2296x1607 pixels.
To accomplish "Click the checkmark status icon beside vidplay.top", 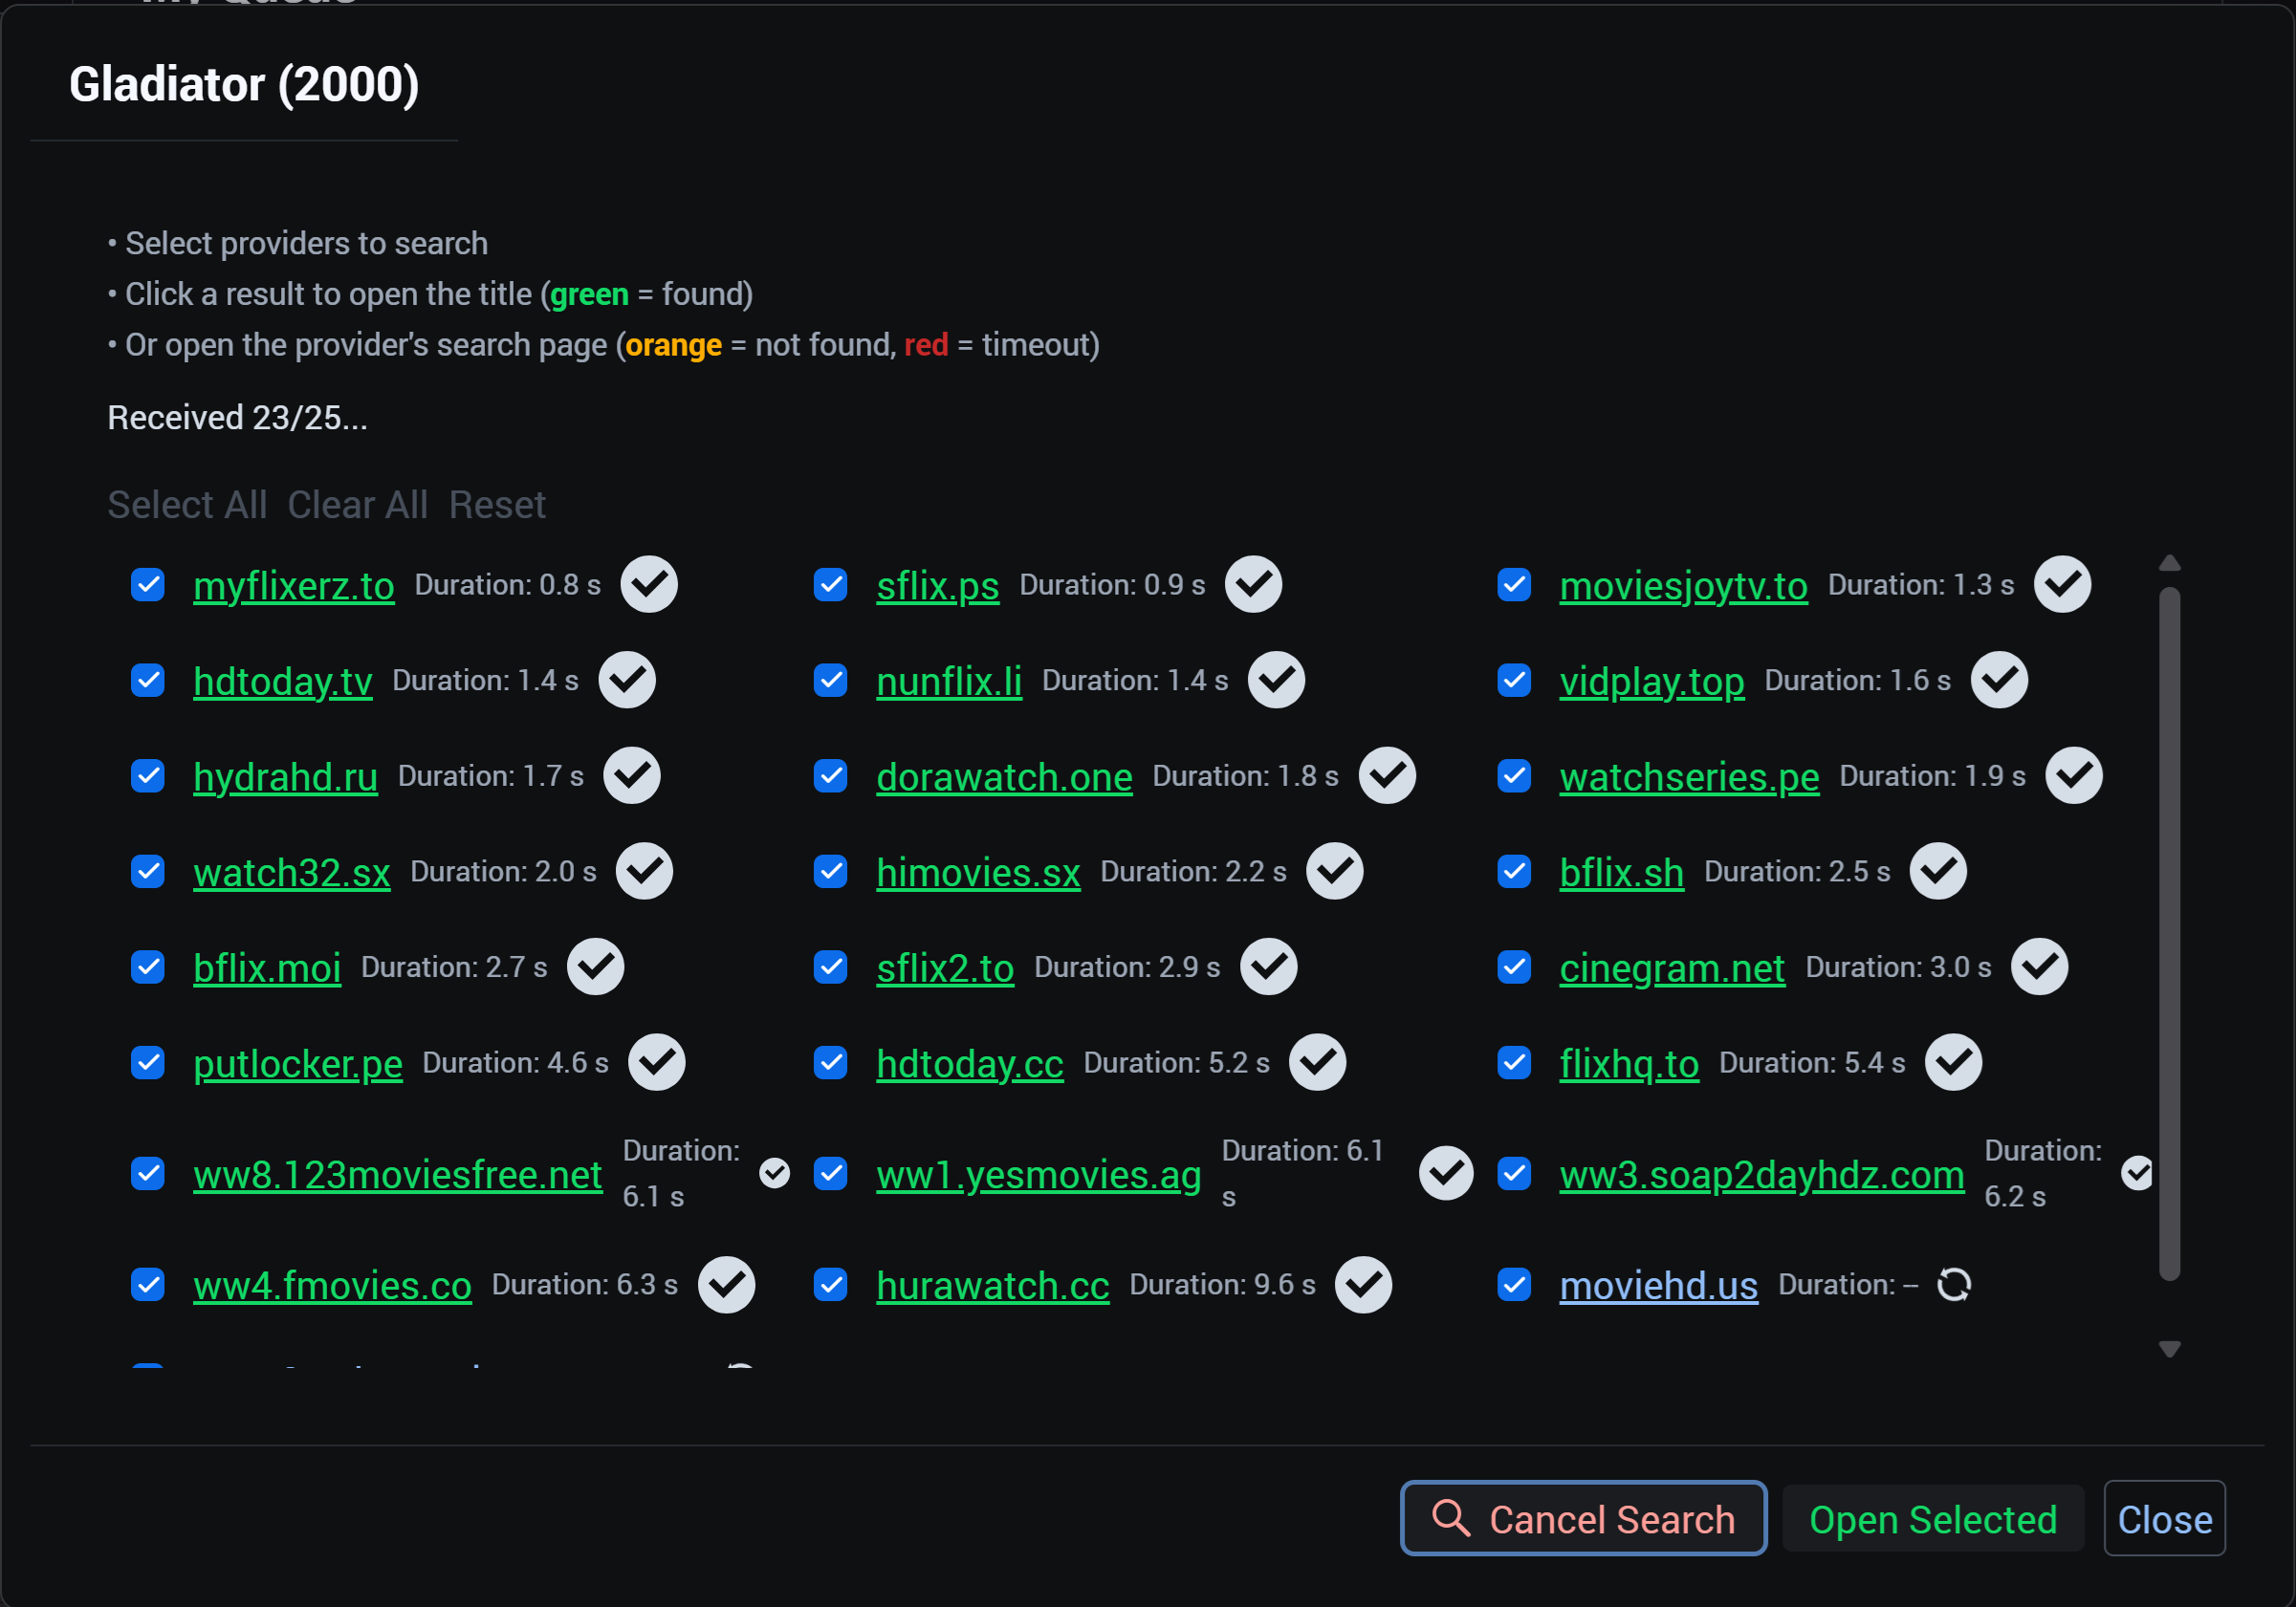I will pos(1999,680).
